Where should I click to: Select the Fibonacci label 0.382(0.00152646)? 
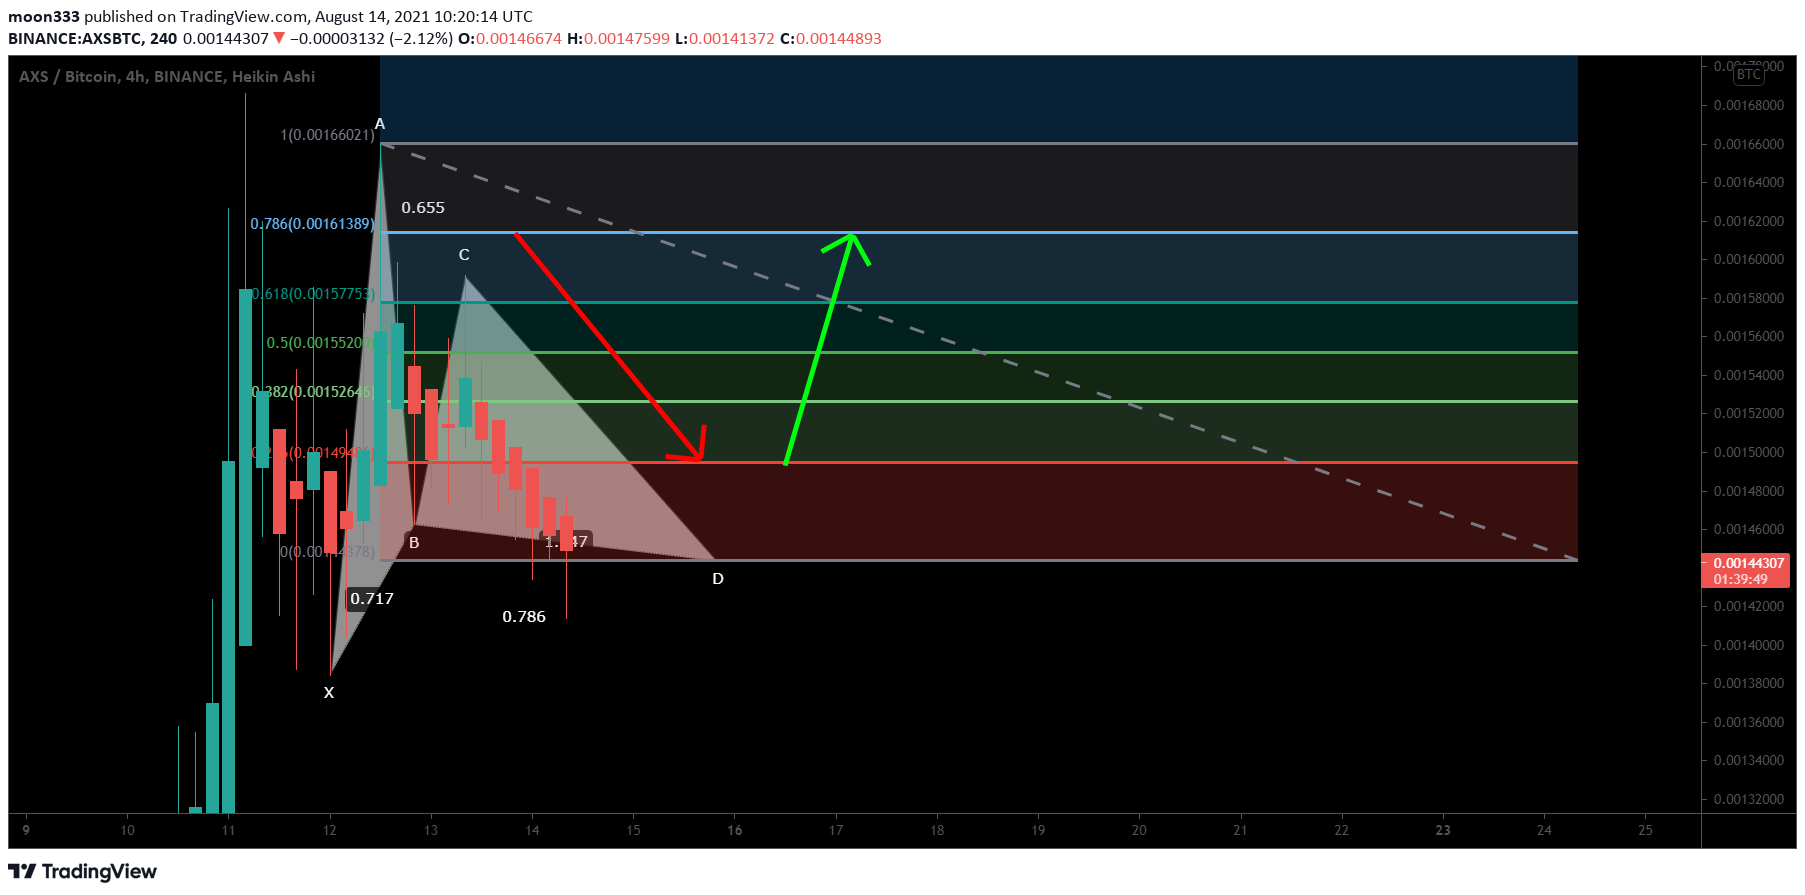[x=312, y=391]
